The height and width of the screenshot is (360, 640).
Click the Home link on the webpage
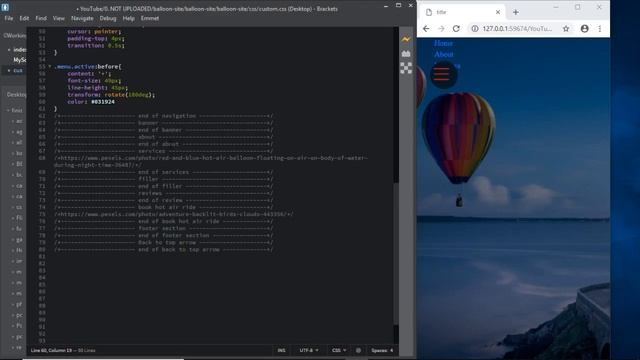443,43
